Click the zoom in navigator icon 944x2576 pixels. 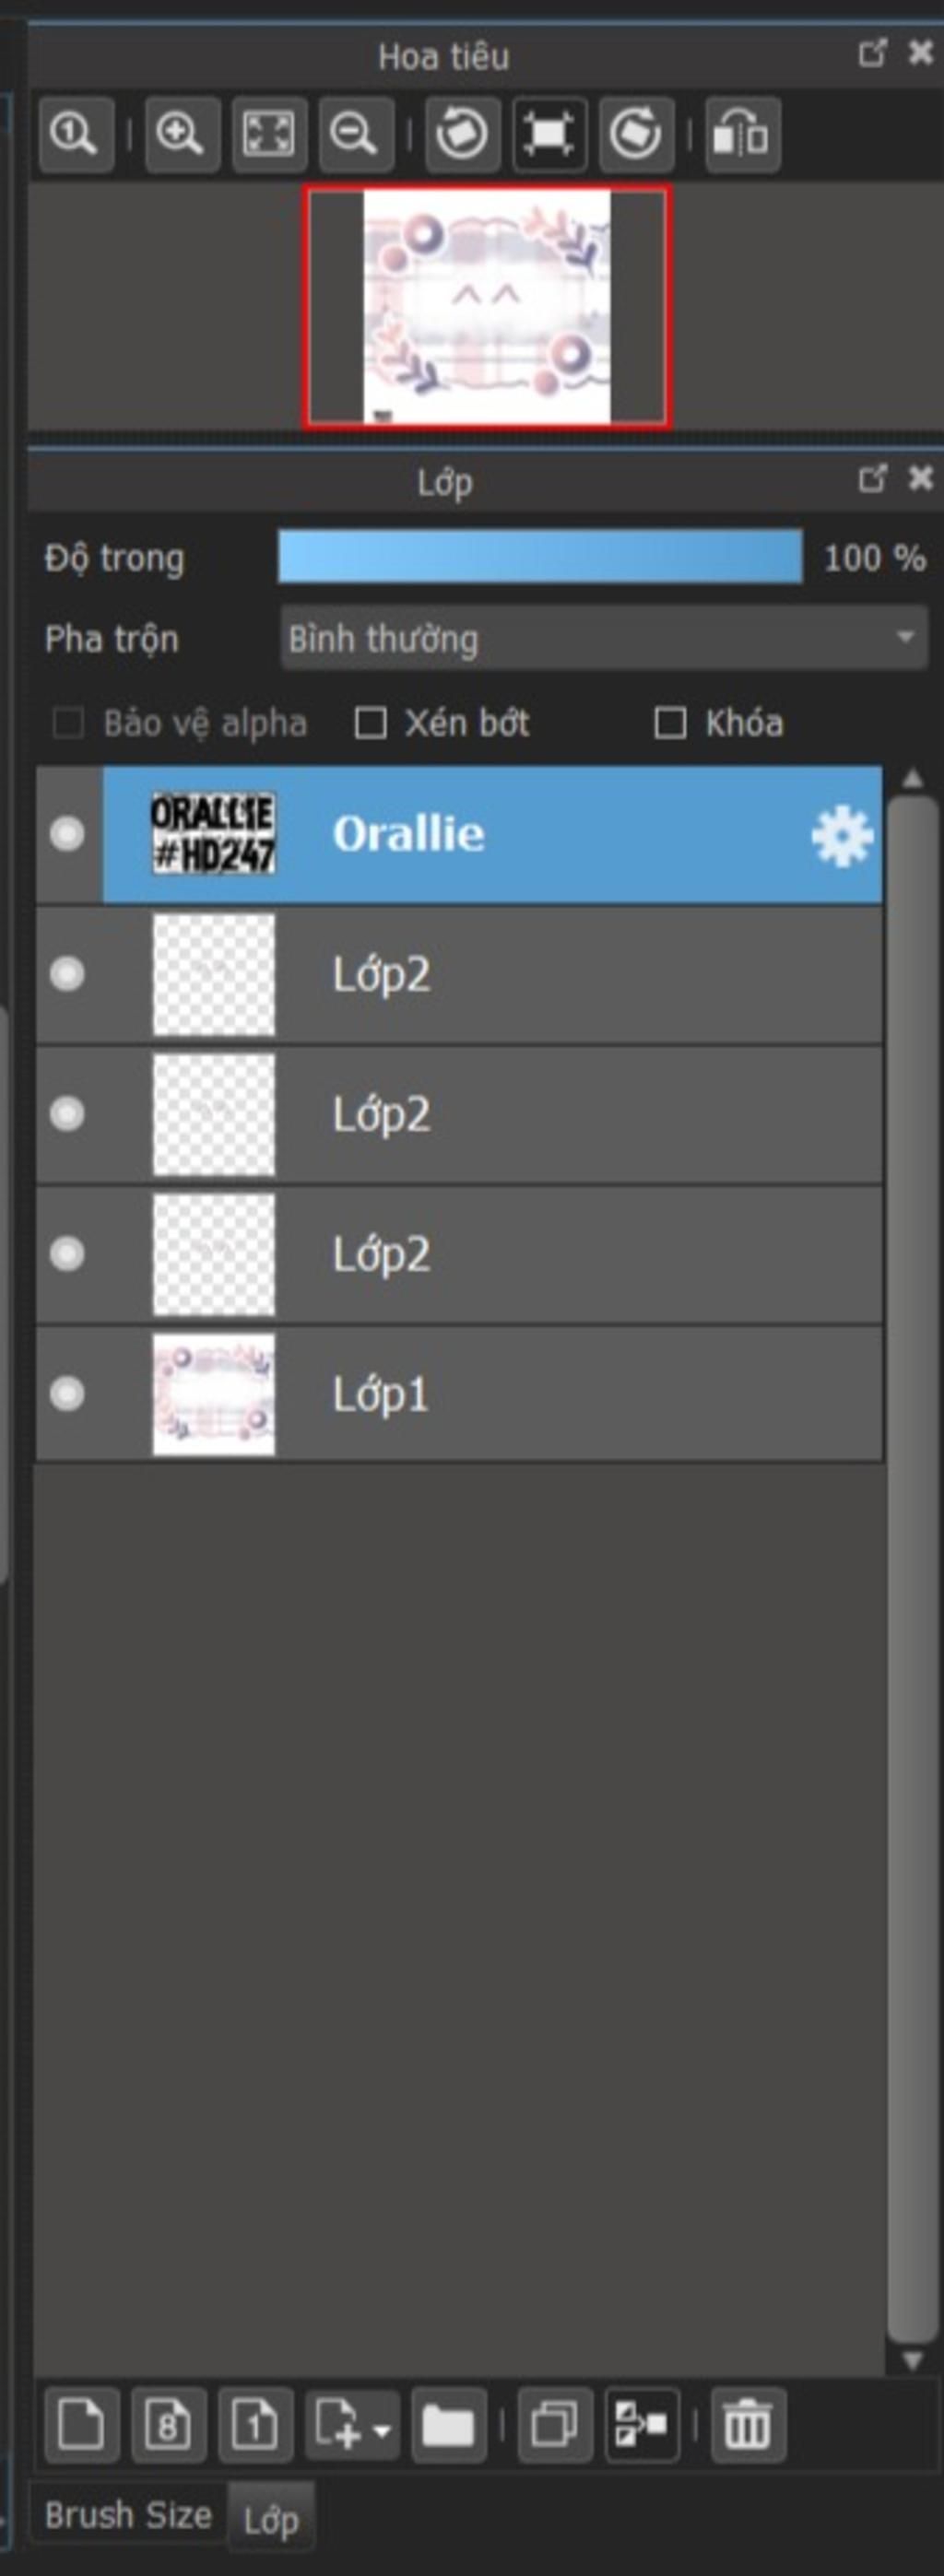click(182, 134)
